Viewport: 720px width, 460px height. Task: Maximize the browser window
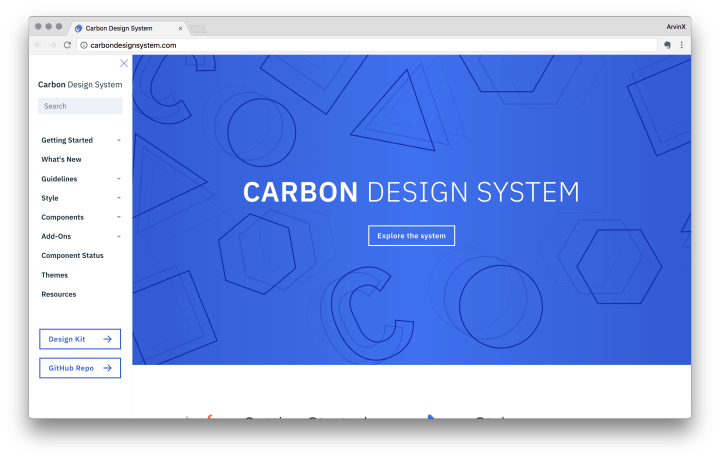59,26
